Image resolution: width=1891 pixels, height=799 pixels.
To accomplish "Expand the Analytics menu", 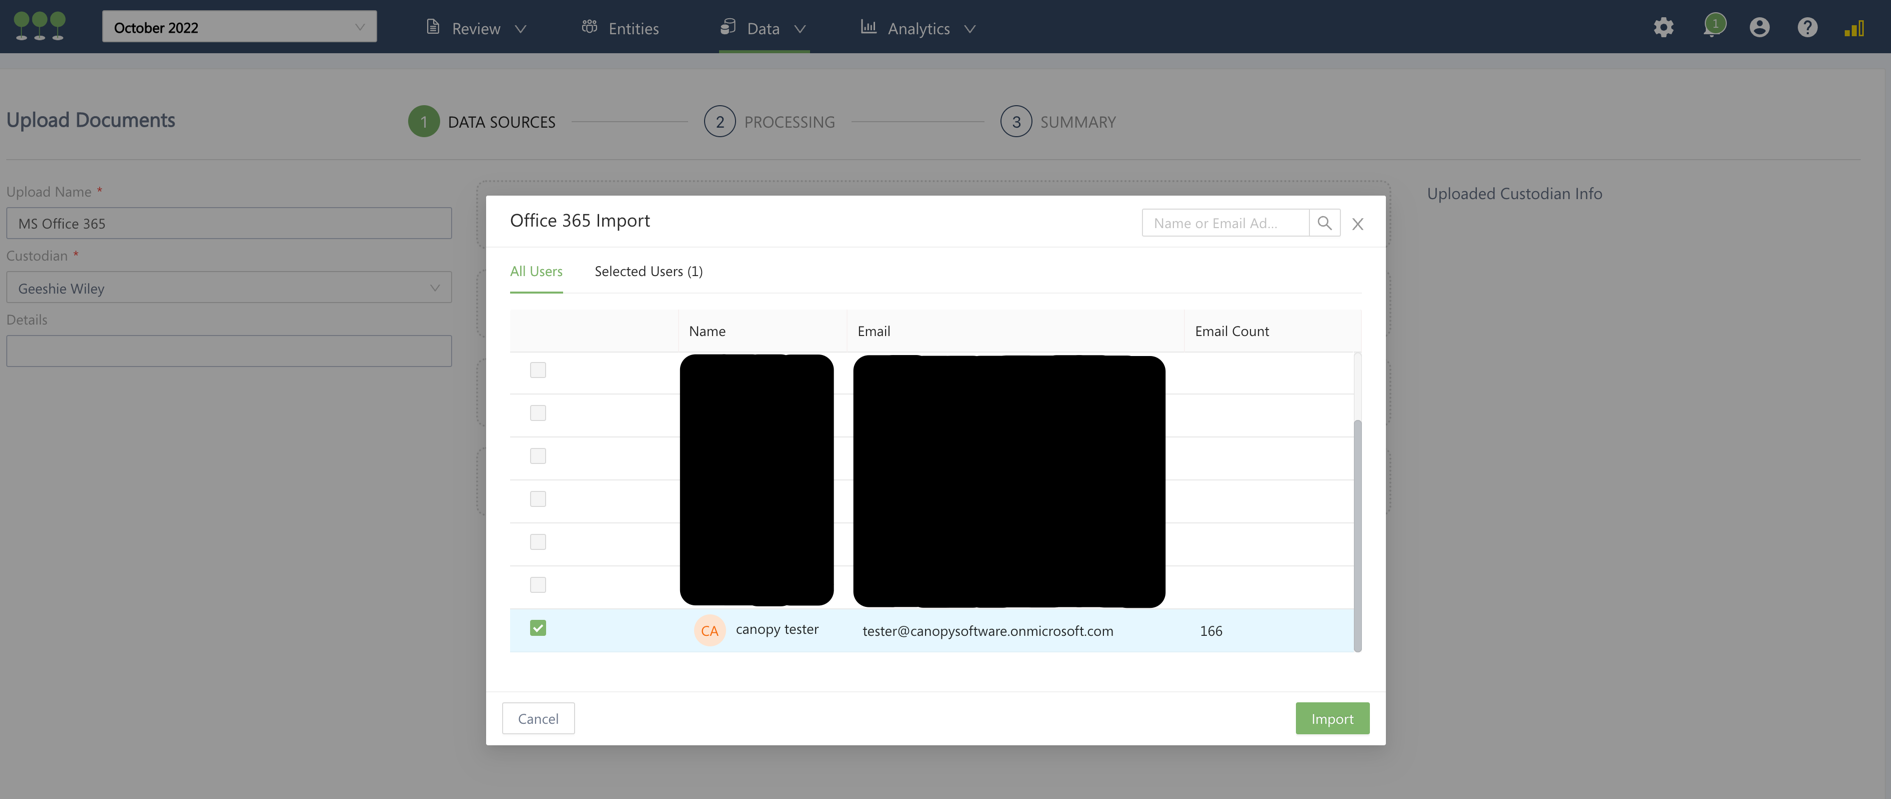I will (918, 28).
